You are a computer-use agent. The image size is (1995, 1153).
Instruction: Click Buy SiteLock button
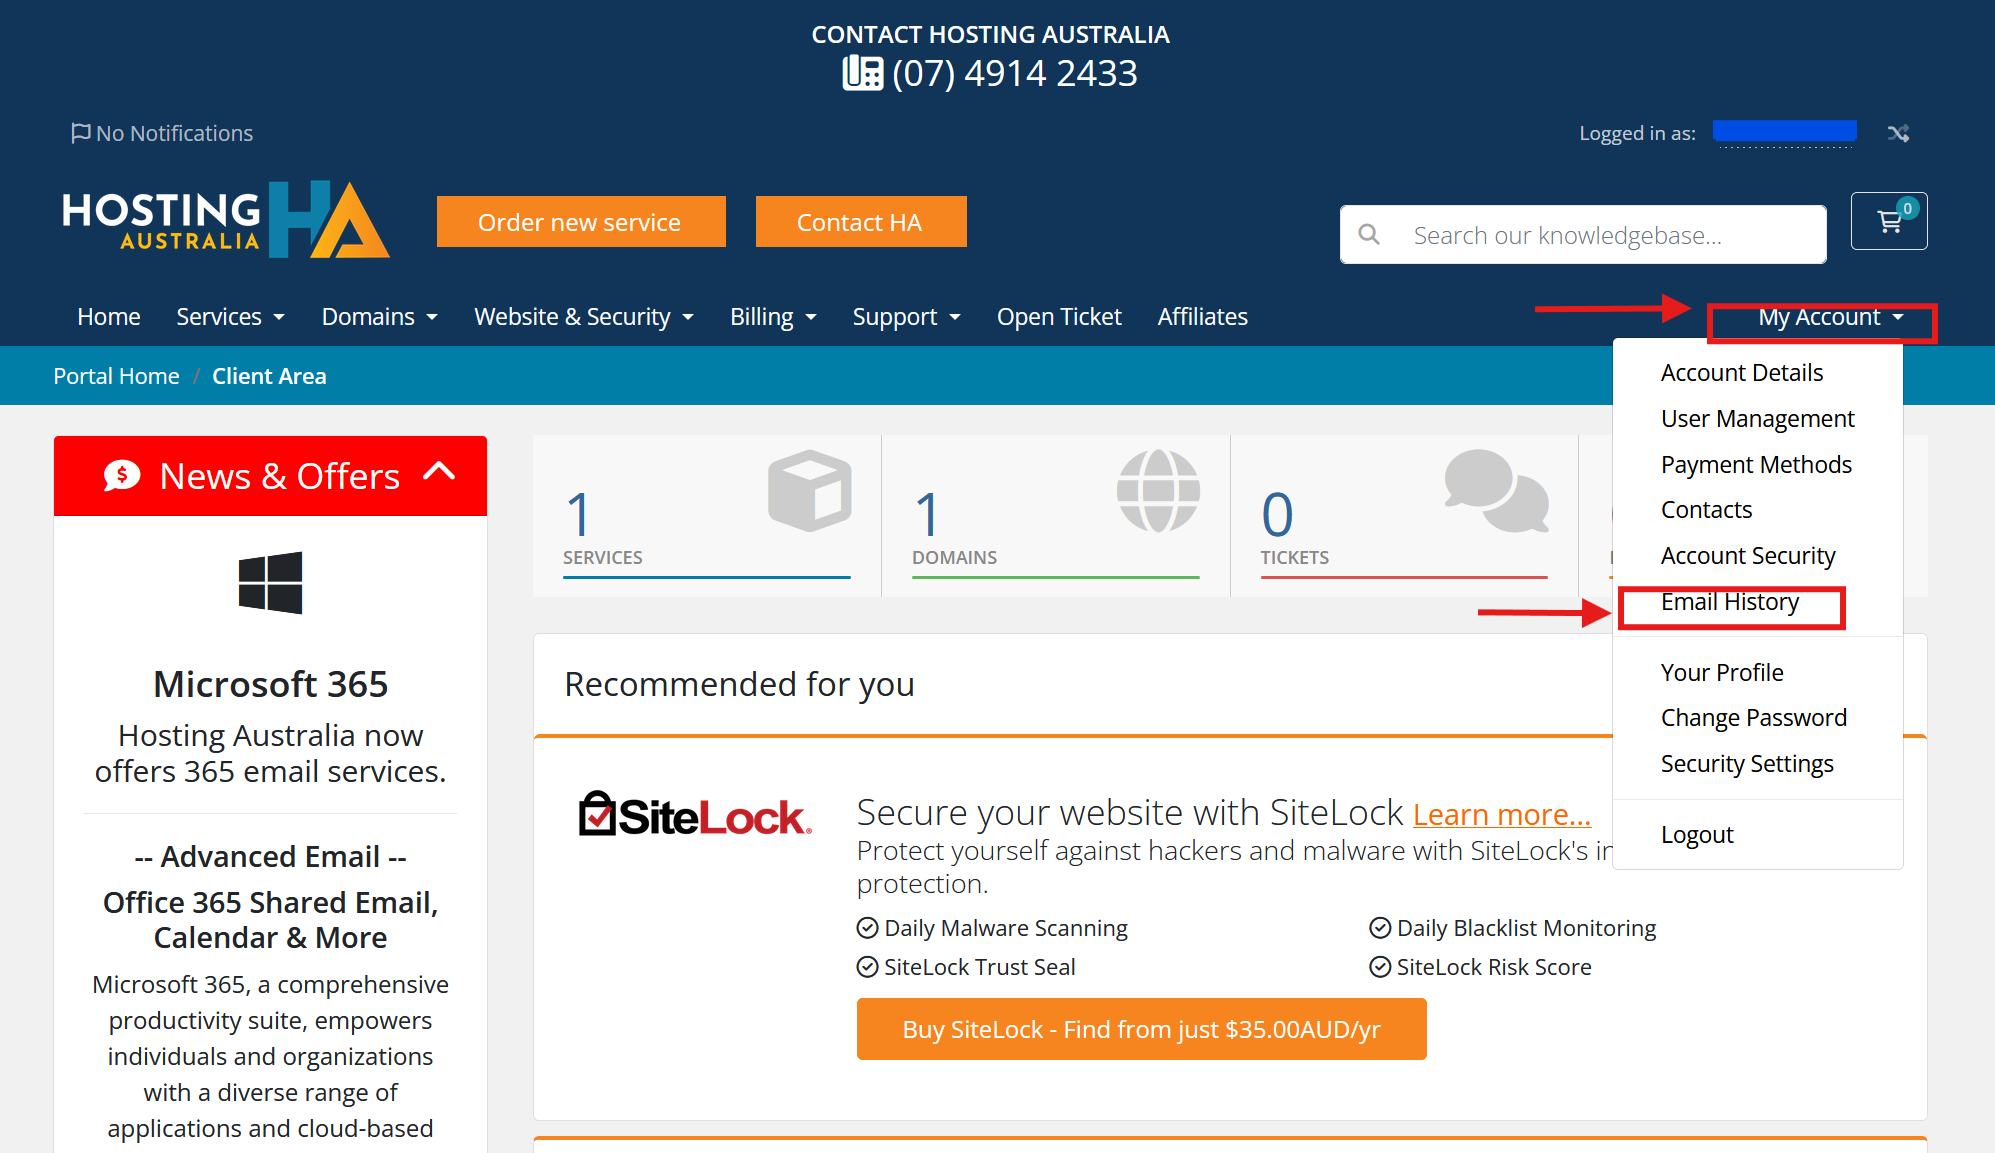point(1141,1029)
